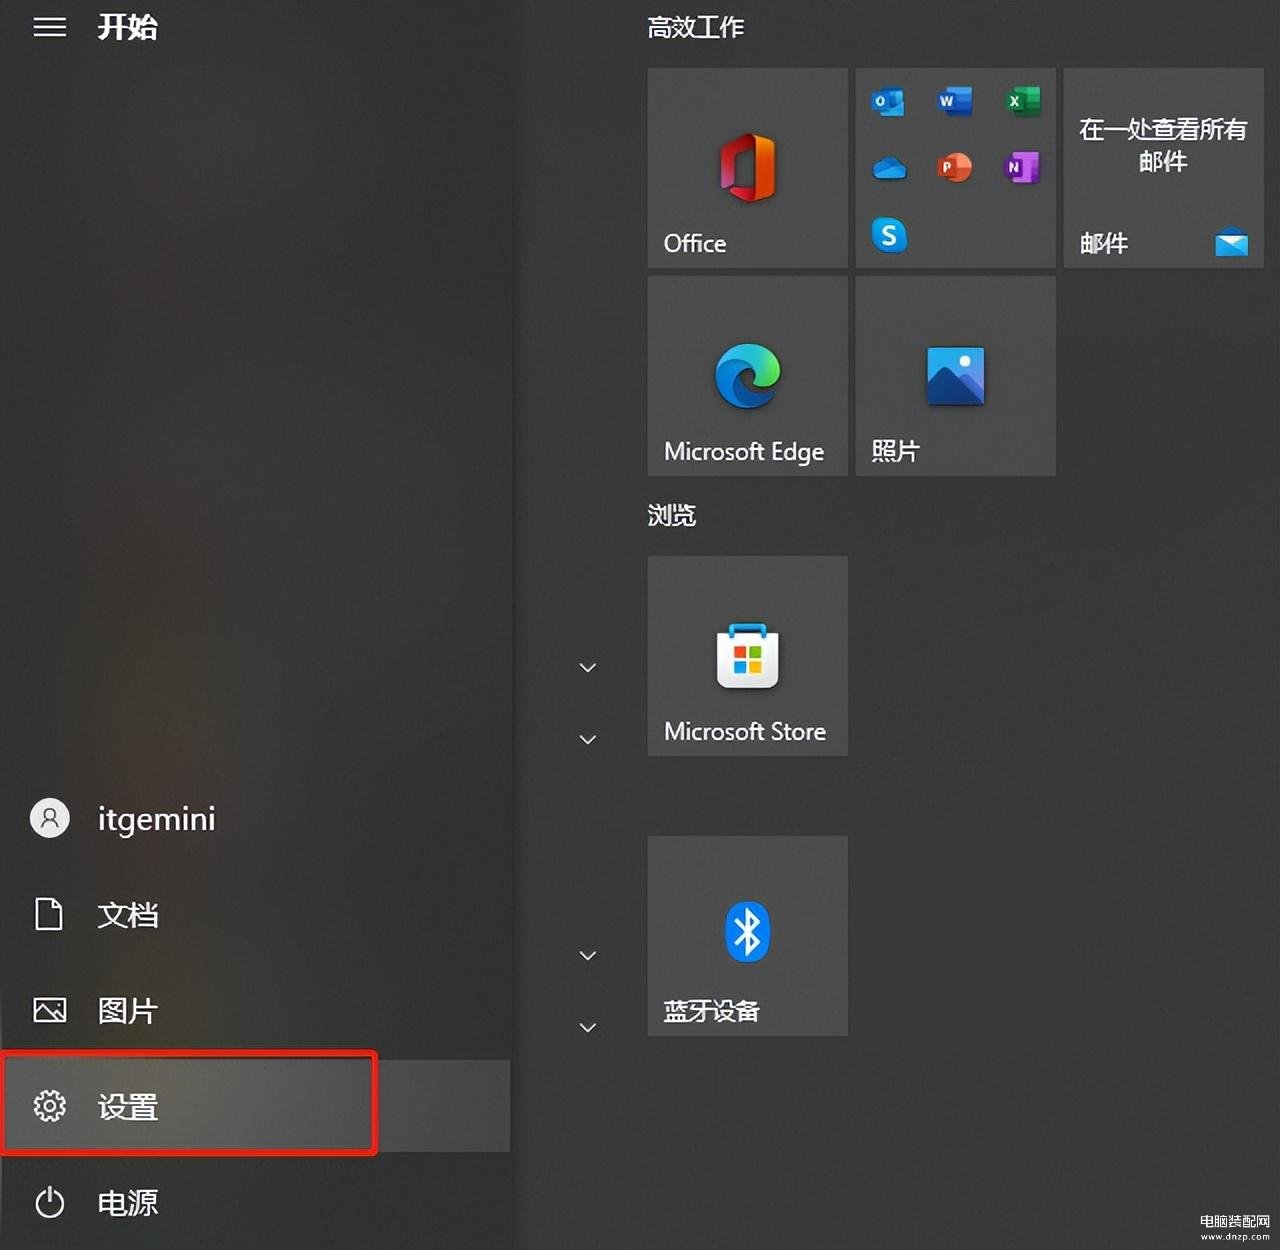The image size is (1280, 1250).
Task: Select the 浏览 group header
Action: (x=671, y=515)
